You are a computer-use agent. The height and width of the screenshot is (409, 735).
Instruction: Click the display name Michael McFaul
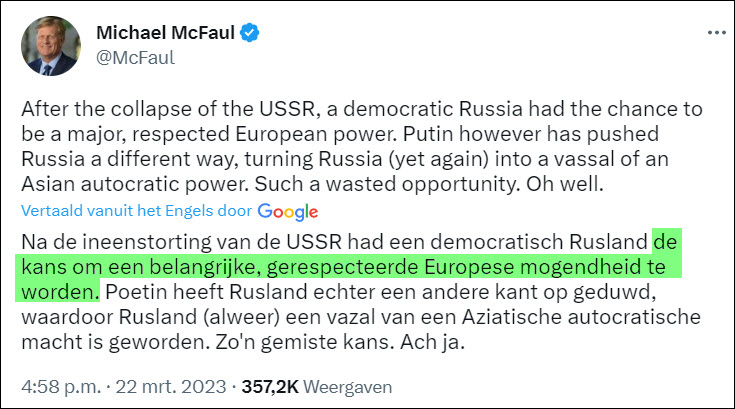coord(165,34)
